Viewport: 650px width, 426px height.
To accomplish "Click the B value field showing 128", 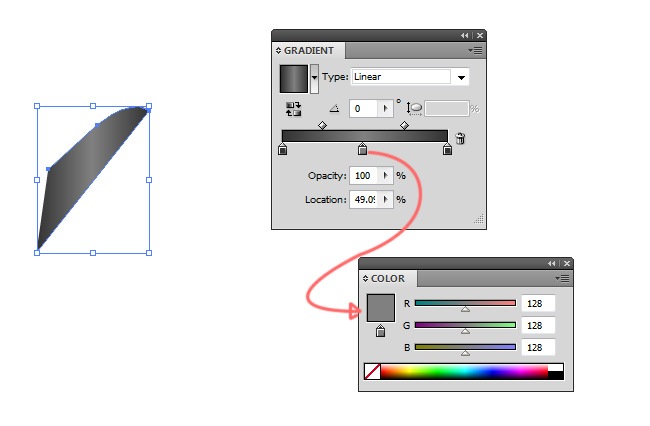I will (538, 348).
